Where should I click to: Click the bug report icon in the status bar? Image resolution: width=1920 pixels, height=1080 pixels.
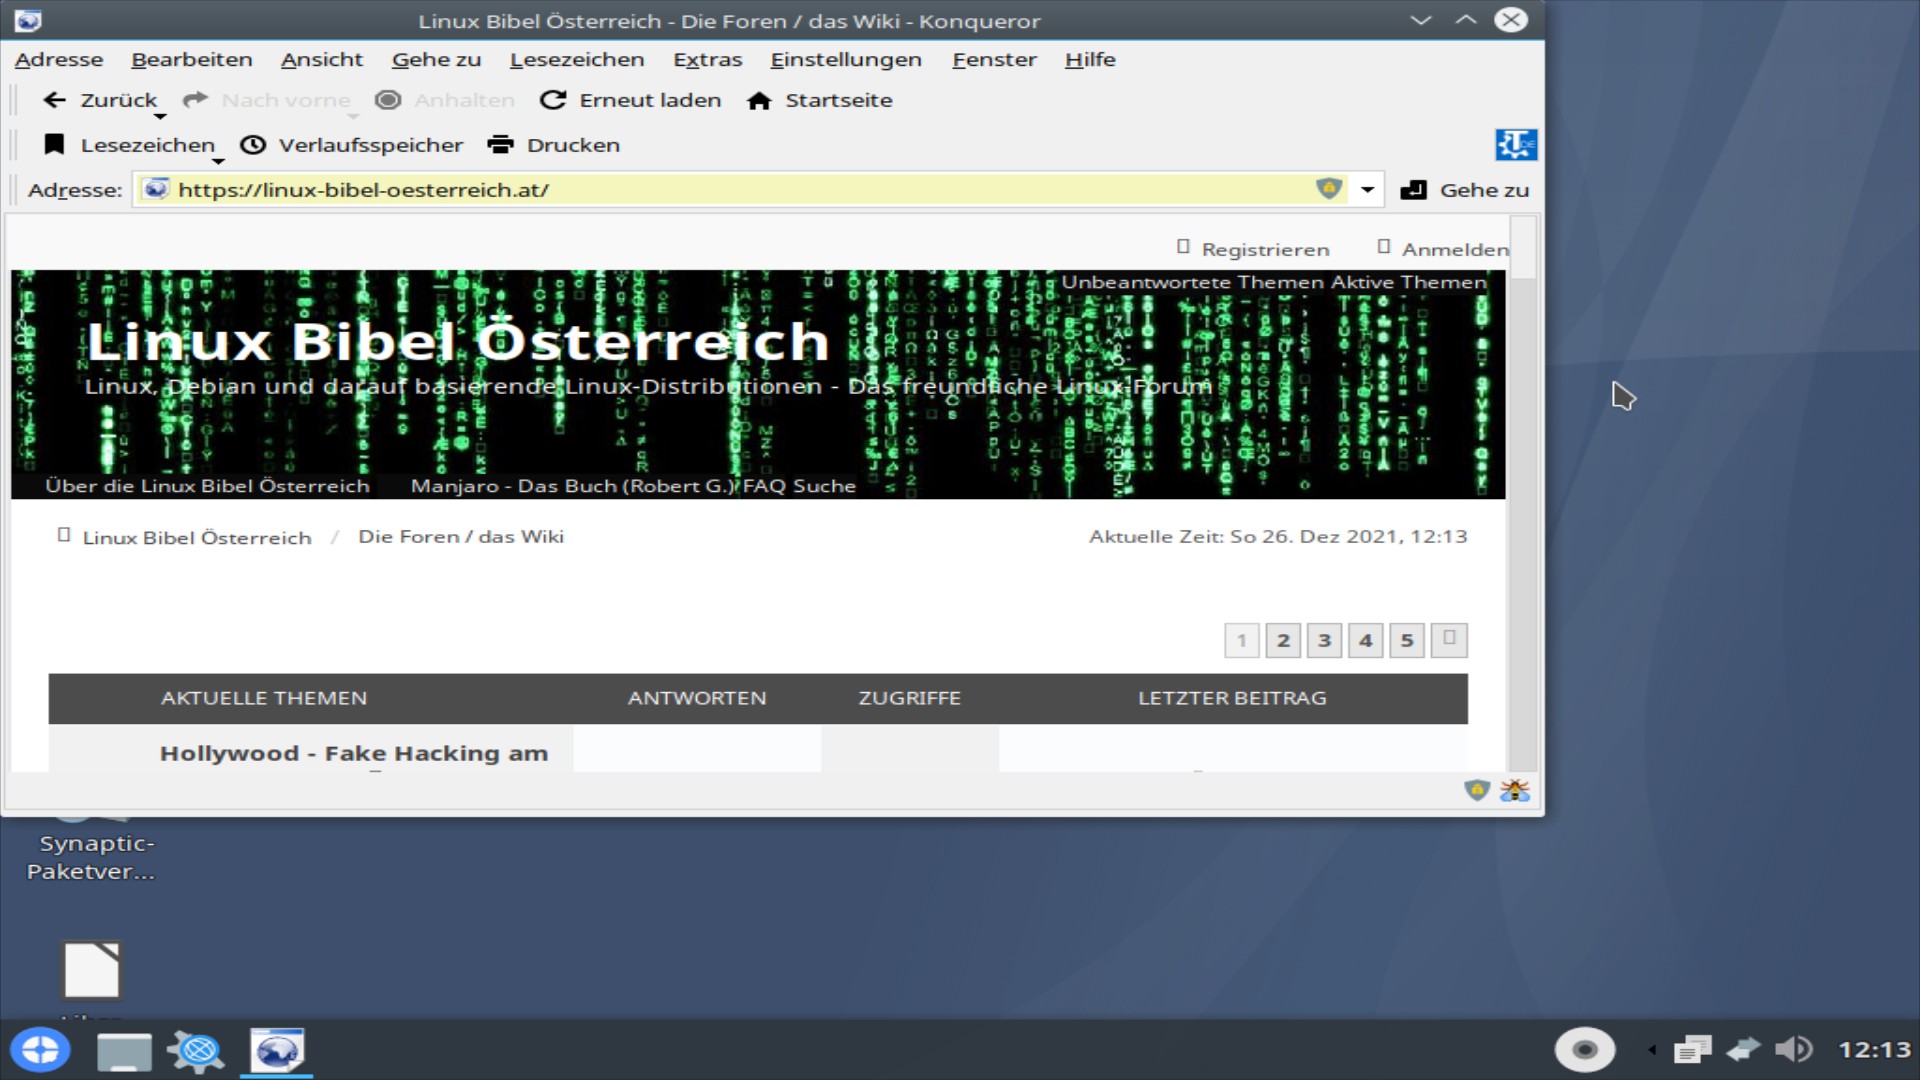point(1514,790)
